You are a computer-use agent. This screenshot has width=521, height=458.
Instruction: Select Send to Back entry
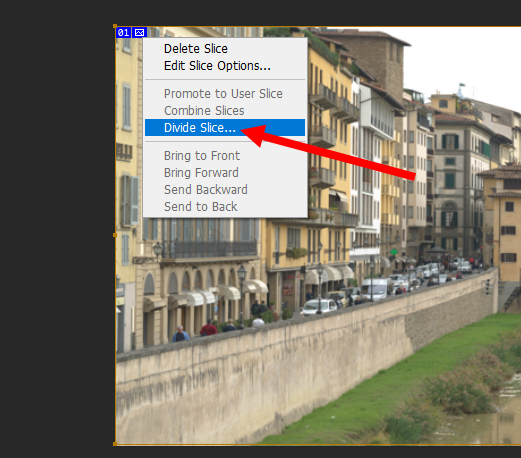(225, 207)
